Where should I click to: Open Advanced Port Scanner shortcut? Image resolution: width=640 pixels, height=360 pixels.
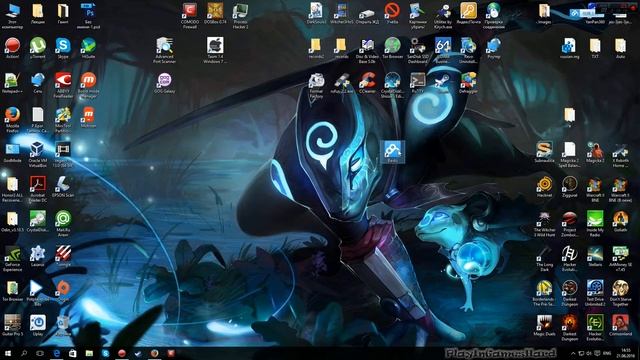164,50
